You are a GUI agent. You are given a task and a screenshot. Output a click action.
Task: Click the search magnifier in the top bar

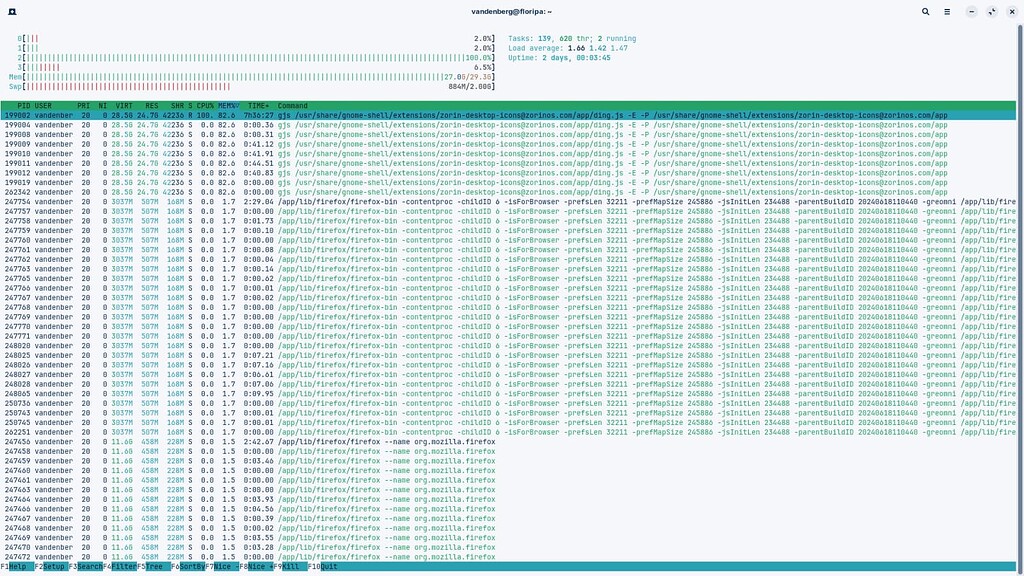(925, 11)
